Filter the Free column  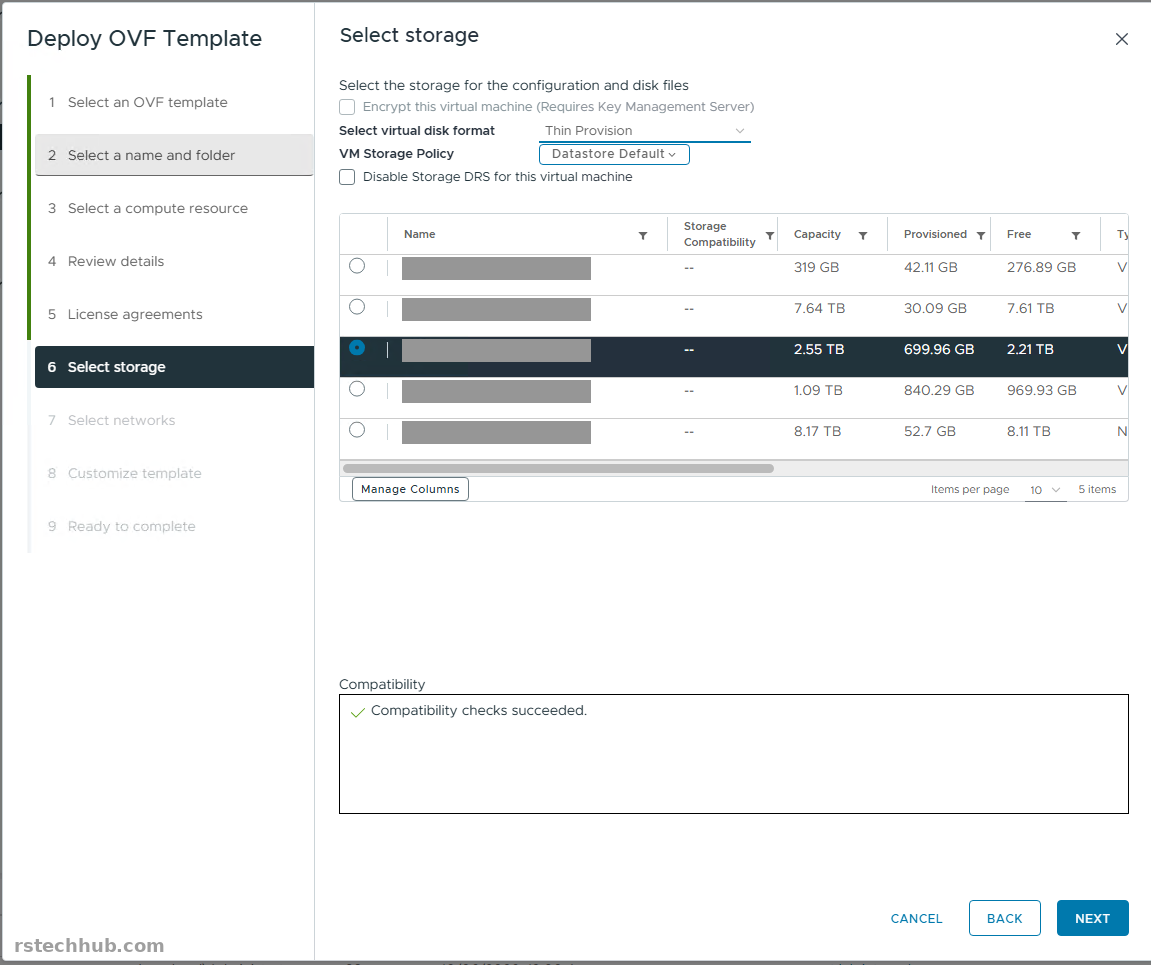pyautogui.click(x=1076, y=236)
